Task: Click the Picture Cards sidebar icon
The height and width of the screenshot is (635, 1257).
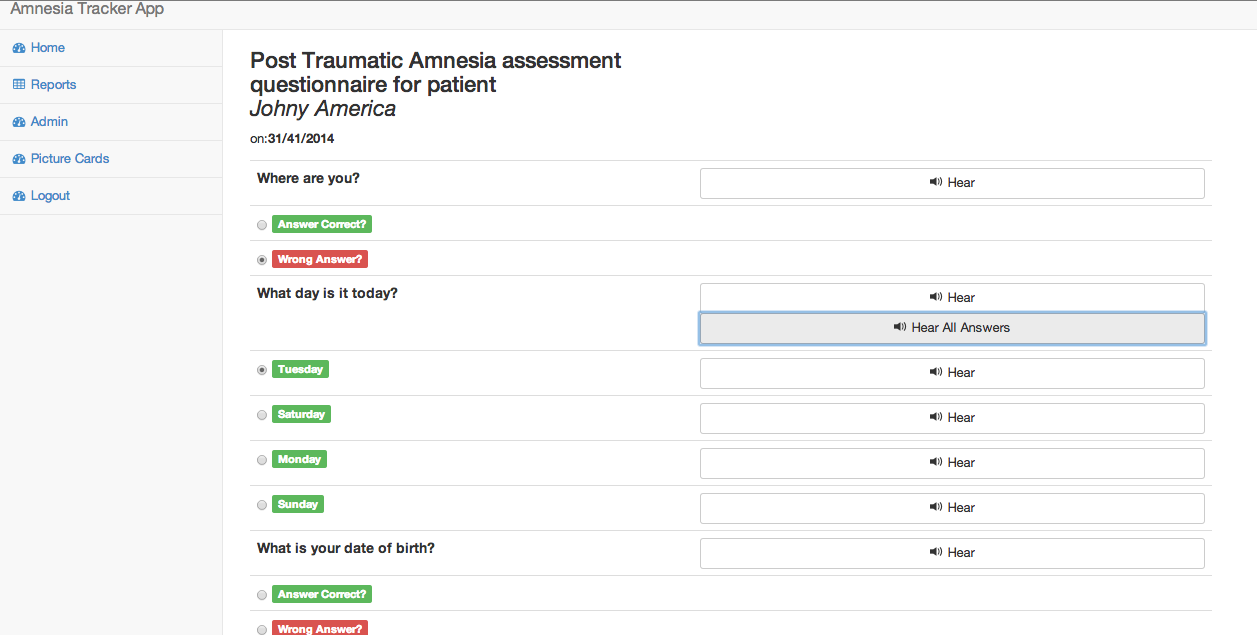Action: 19,159
